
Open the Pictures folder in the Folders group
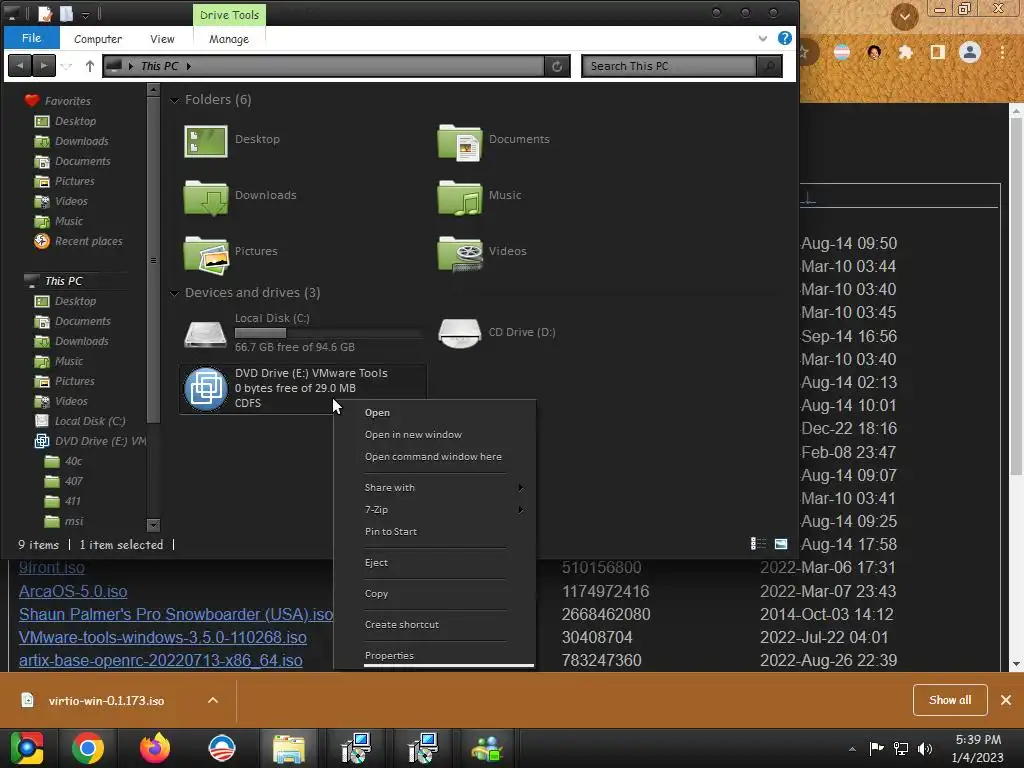pos(206,254)
